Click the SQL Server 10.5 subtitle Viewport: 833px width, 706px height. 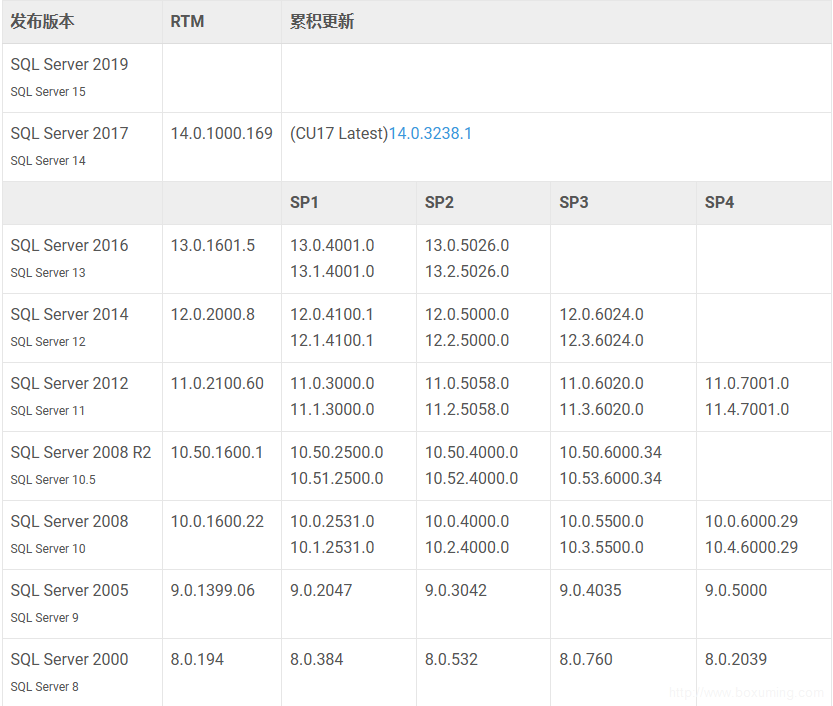[x=53, y=480]
